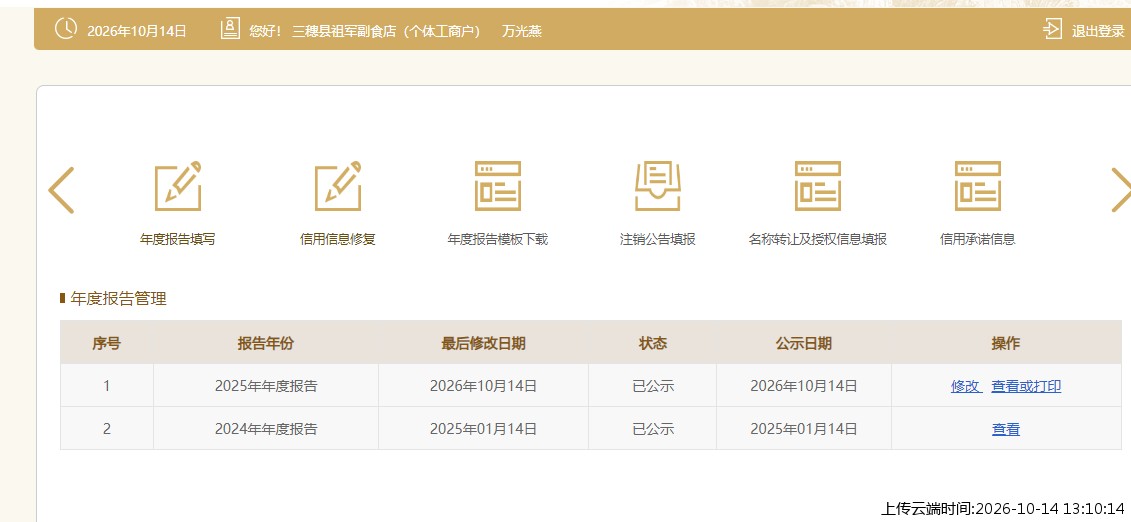1131x522 pixels.
Task: Click 已公示 status in the 2024 report row
Action: click(653, 429)
